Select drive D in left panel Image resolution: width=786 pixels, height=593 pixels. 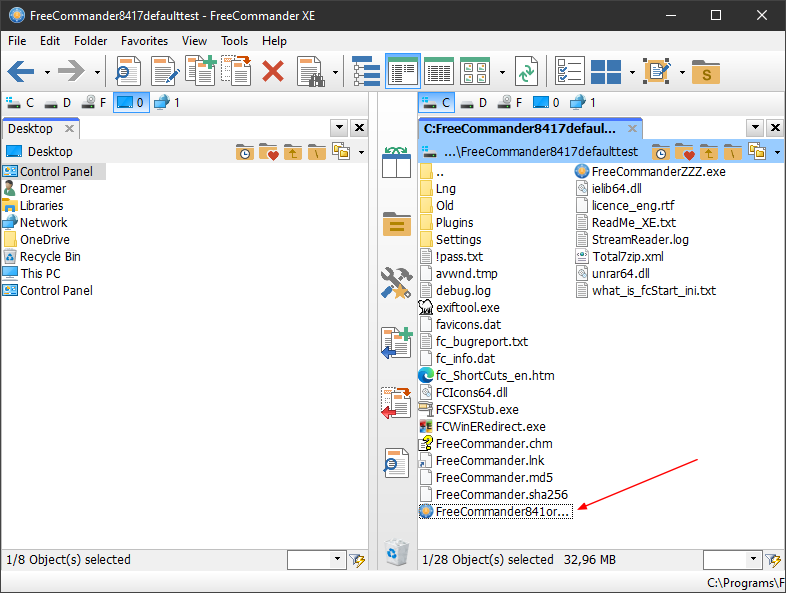point(57,103)
